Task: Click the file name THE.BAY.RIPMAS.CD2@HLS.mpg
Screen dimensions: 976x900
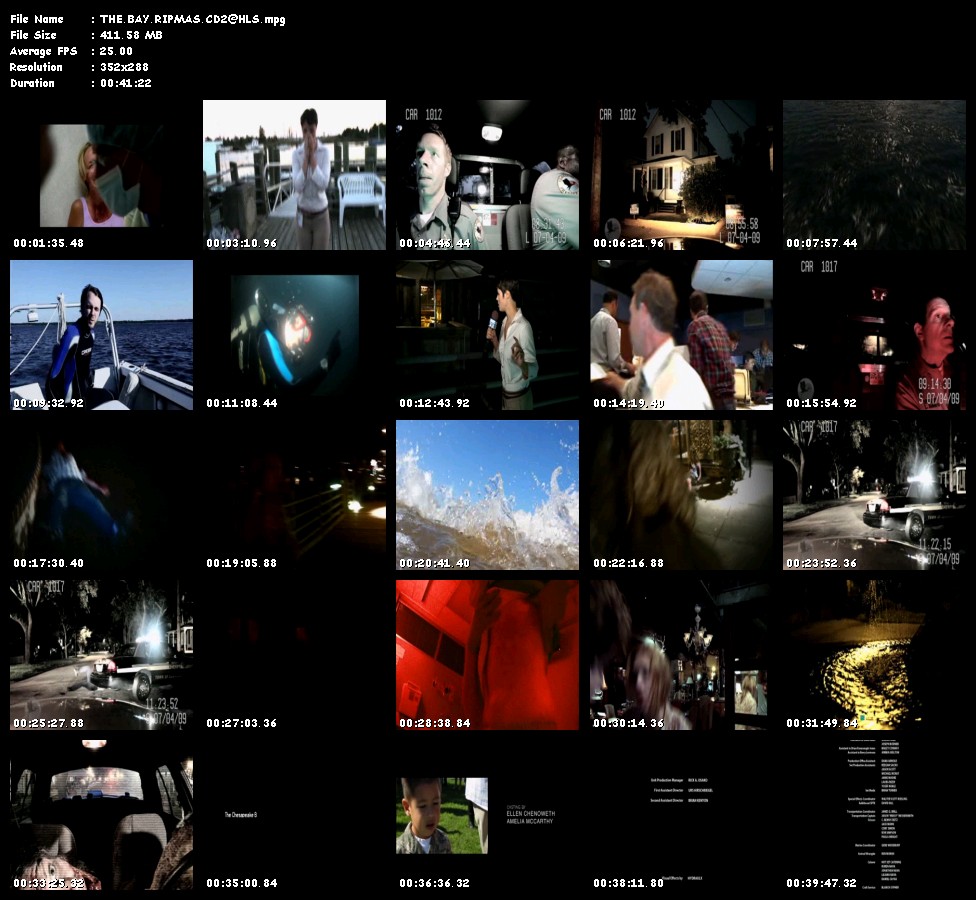Action: tap(192, 19)
